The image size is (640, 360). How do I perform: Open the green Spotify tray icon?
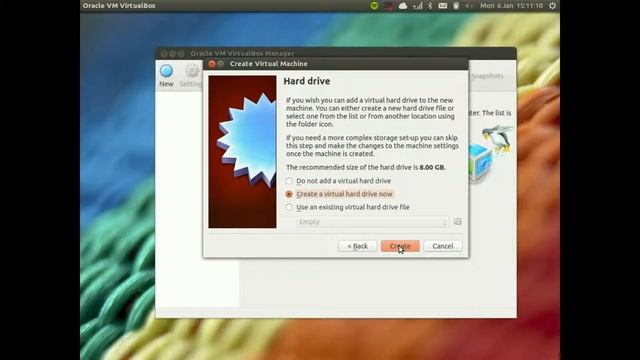click(374, 6)
